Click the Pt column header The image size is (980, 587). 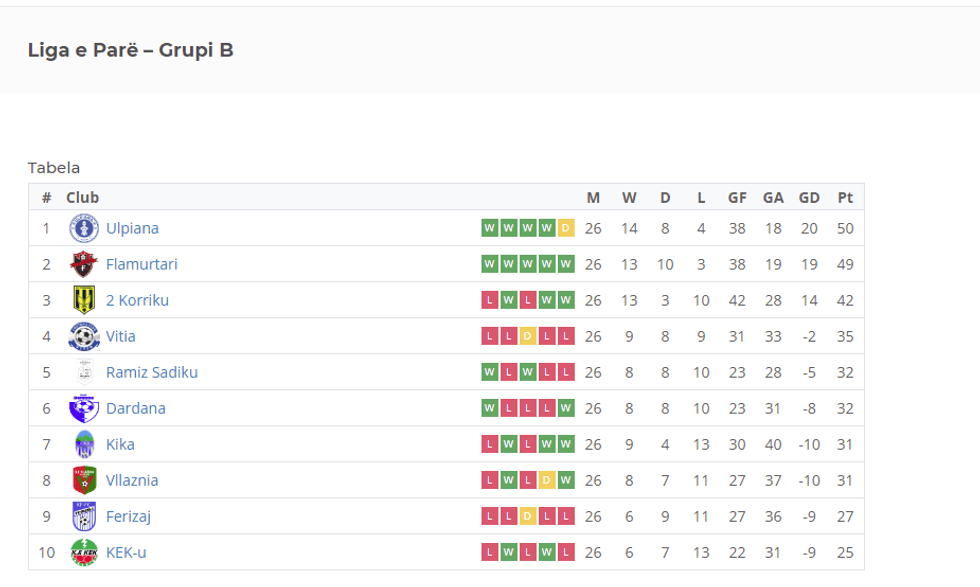click(x=845, y=198)
